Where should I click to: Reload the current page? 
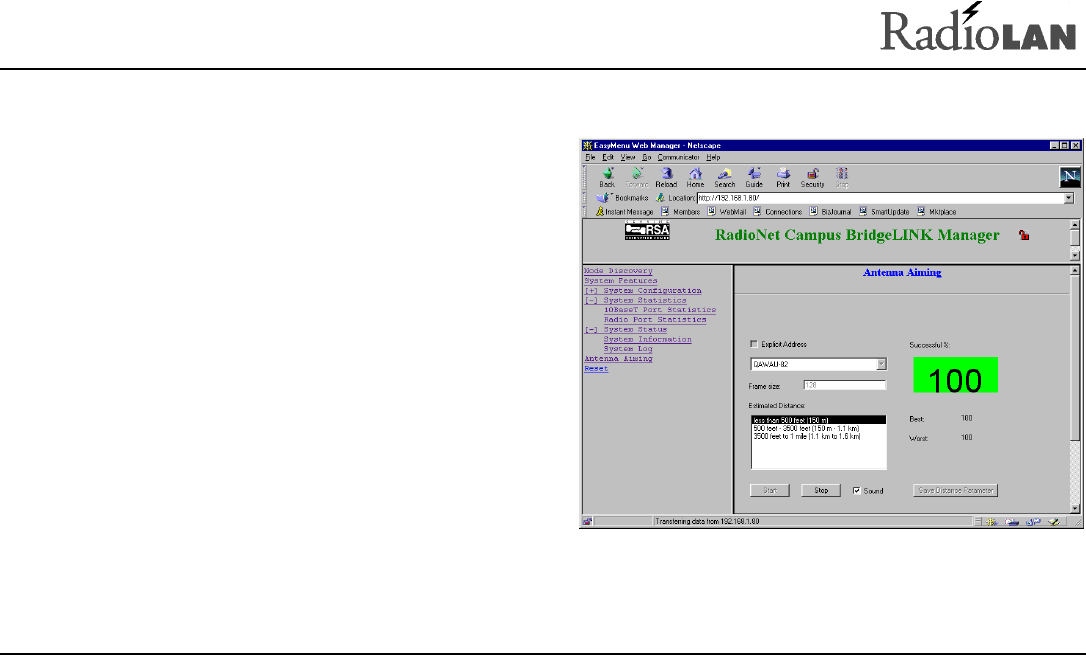(x=666, y=177)
